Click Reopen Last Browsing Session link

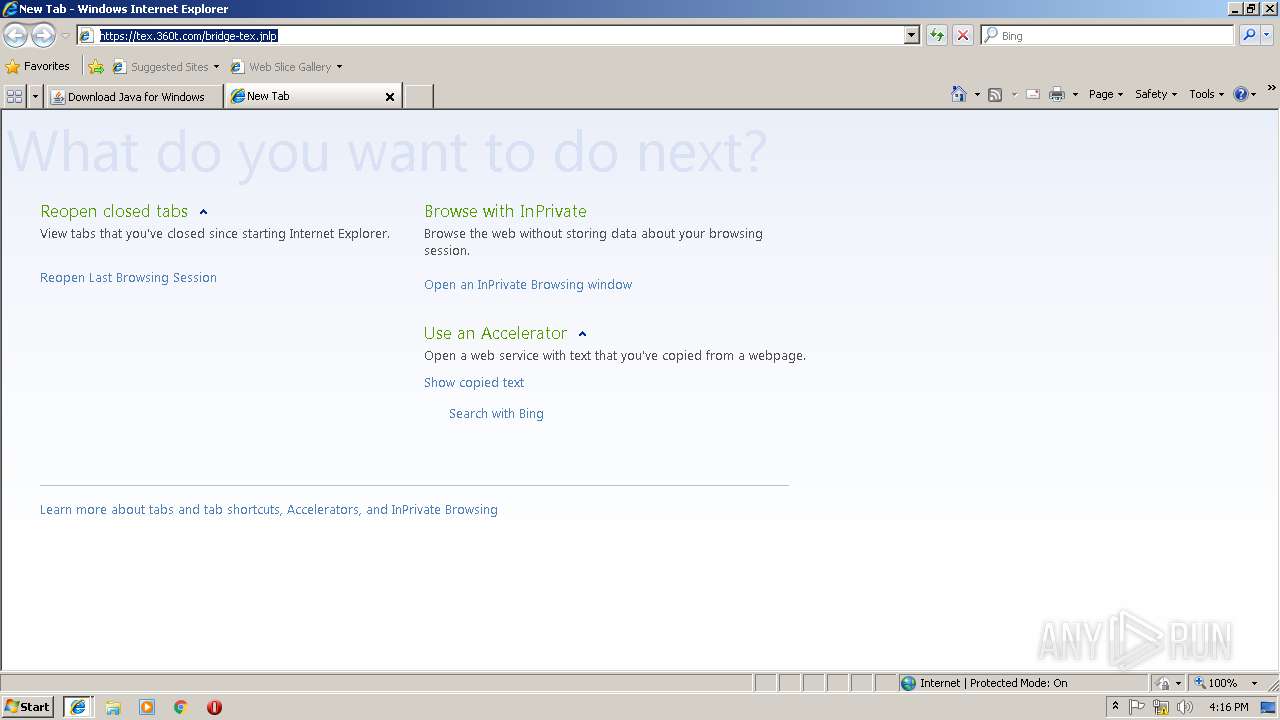128,278
